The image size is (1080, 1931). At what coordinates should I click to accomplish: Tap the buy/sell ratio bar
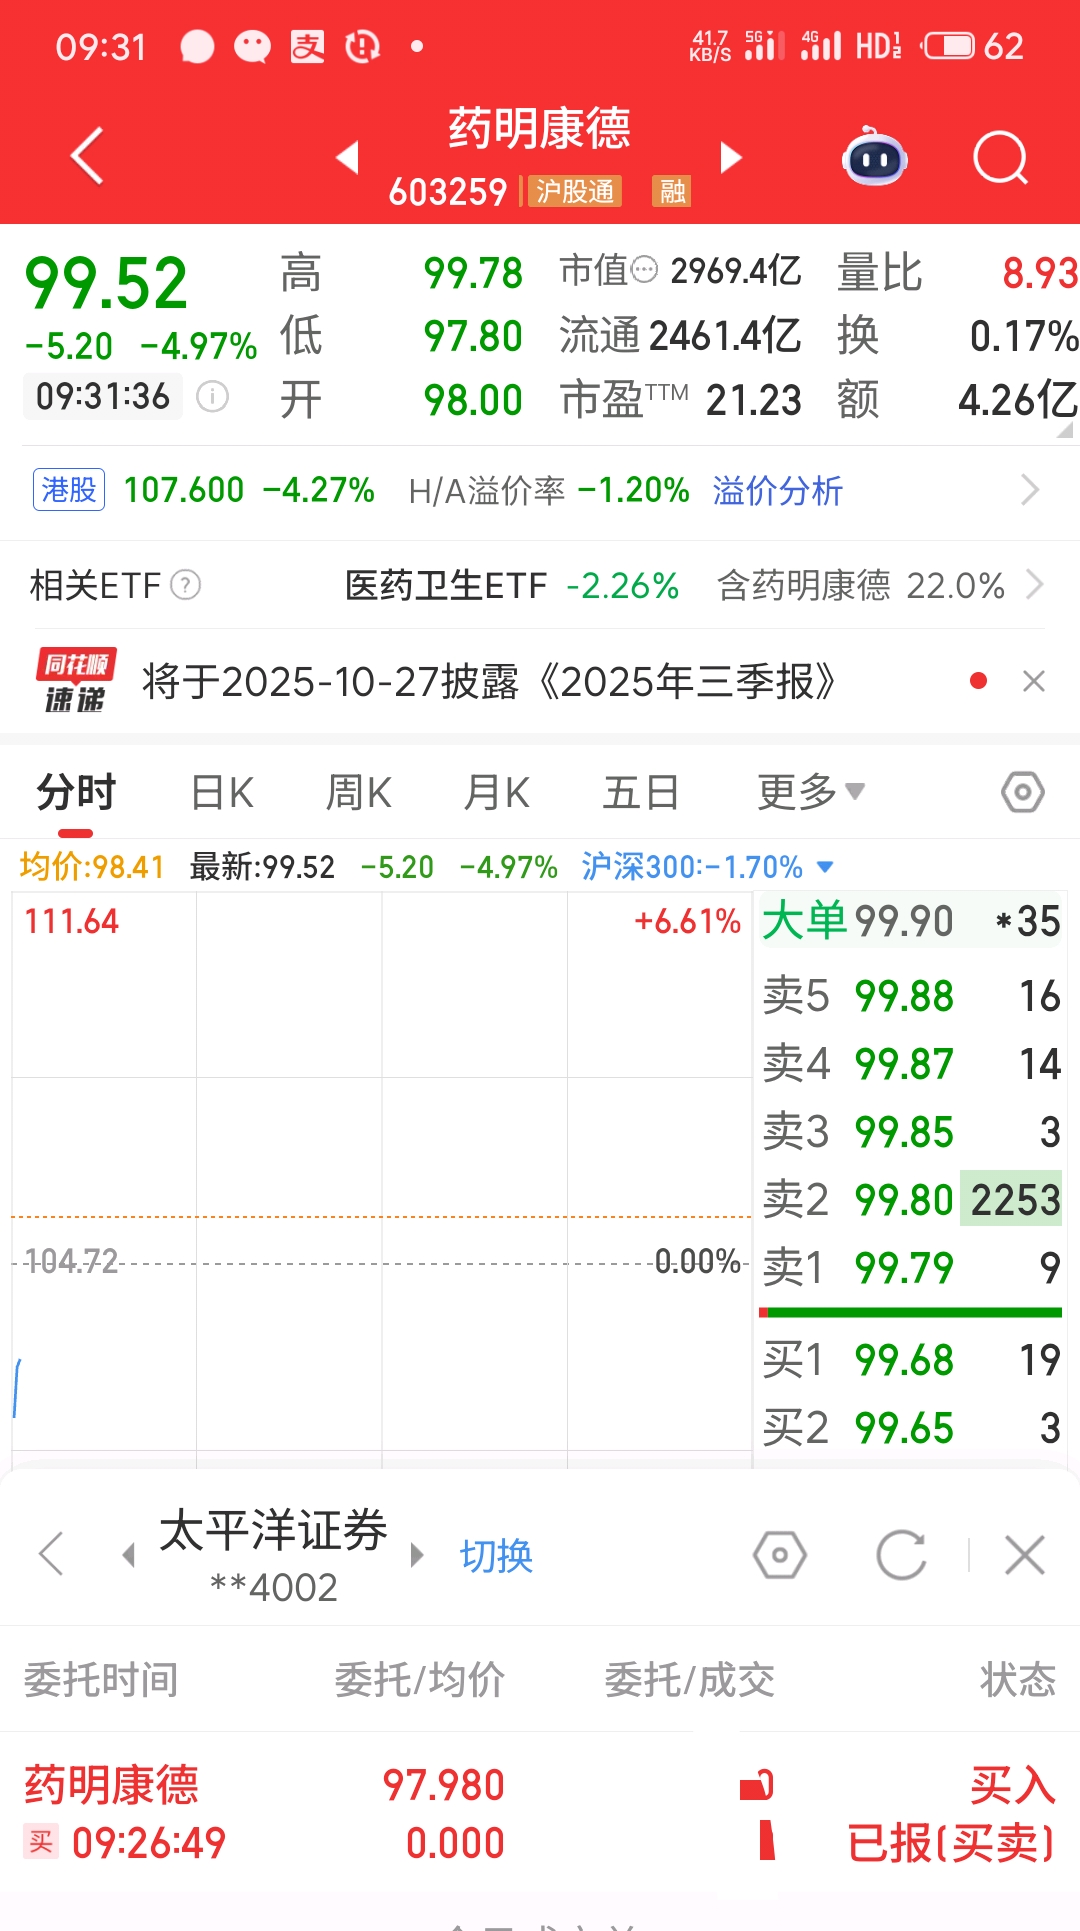[x=910, y=1313]
